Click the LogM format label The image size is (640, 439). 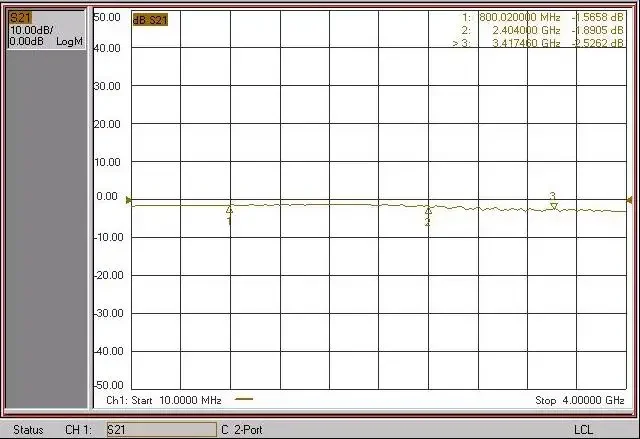pyautogui.click(x=67, y=41)
